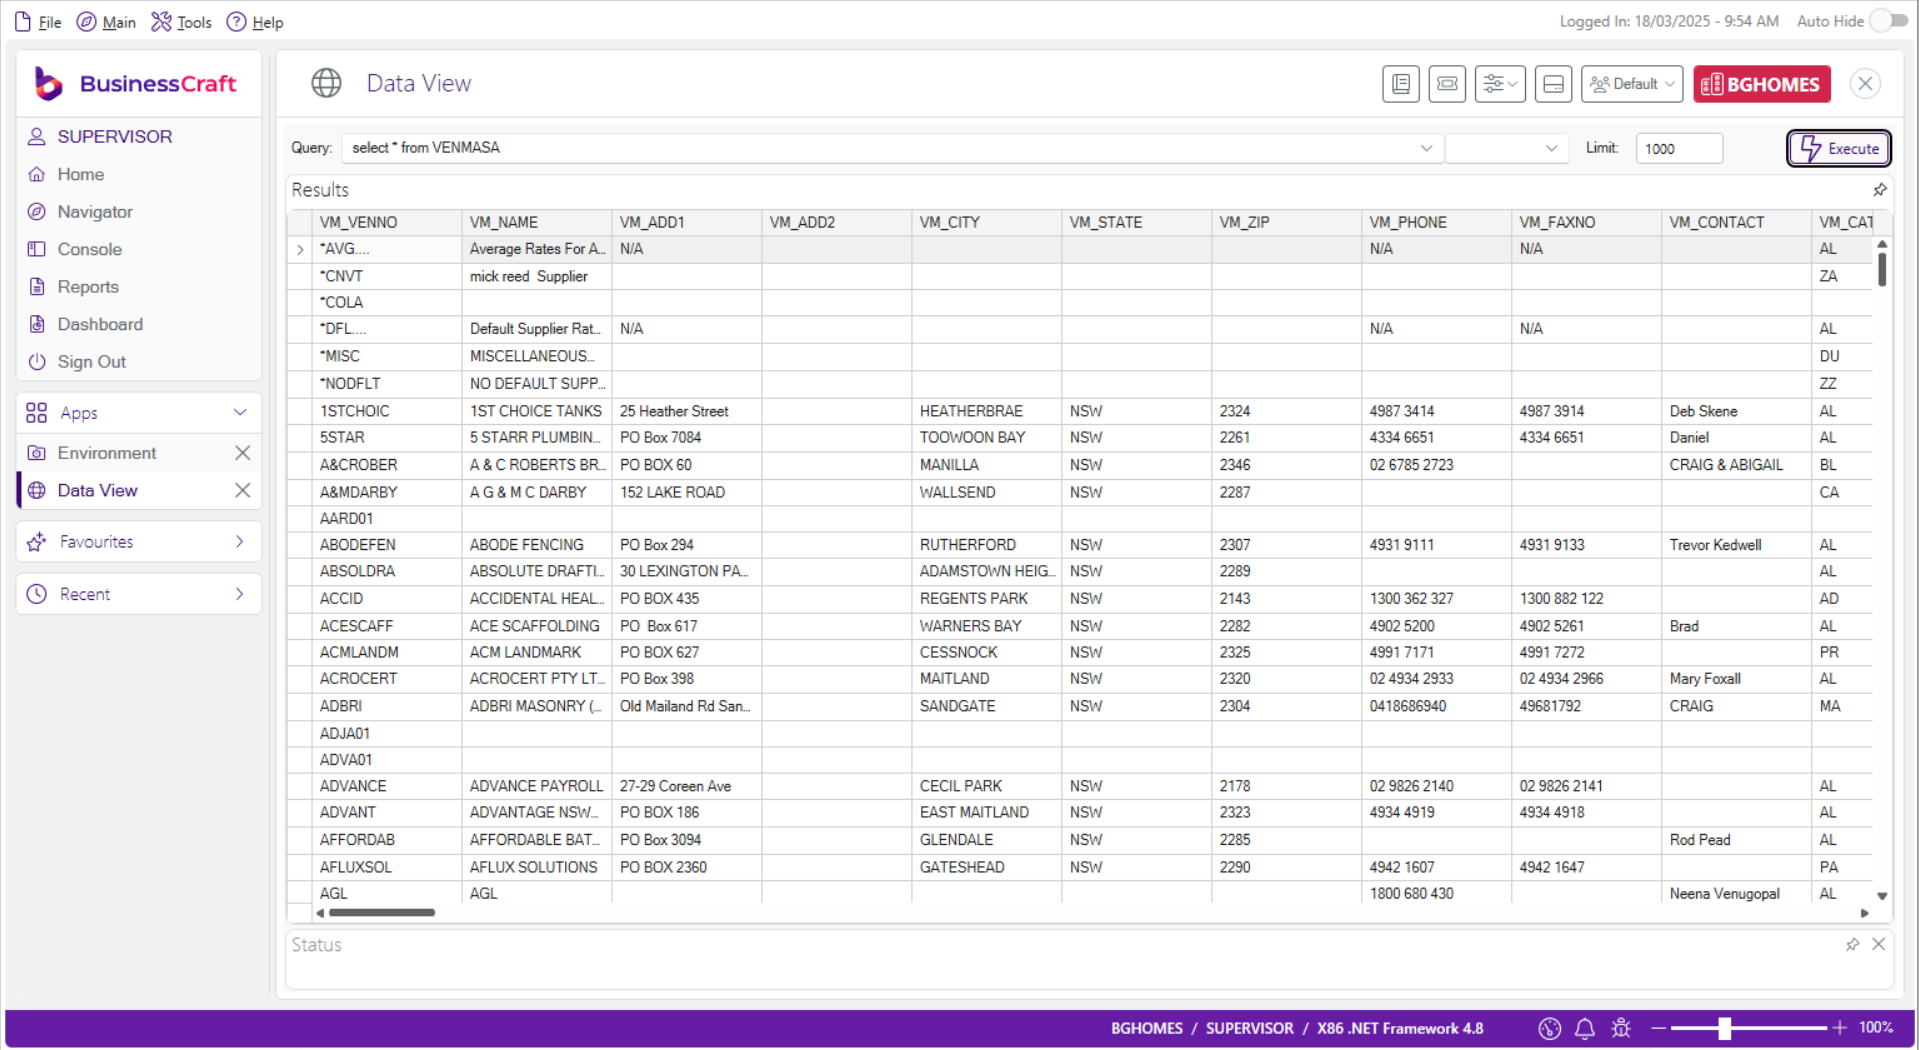Open Console in the sidebar
This screenshot has width=1919, height=1050.
point(89,249)
